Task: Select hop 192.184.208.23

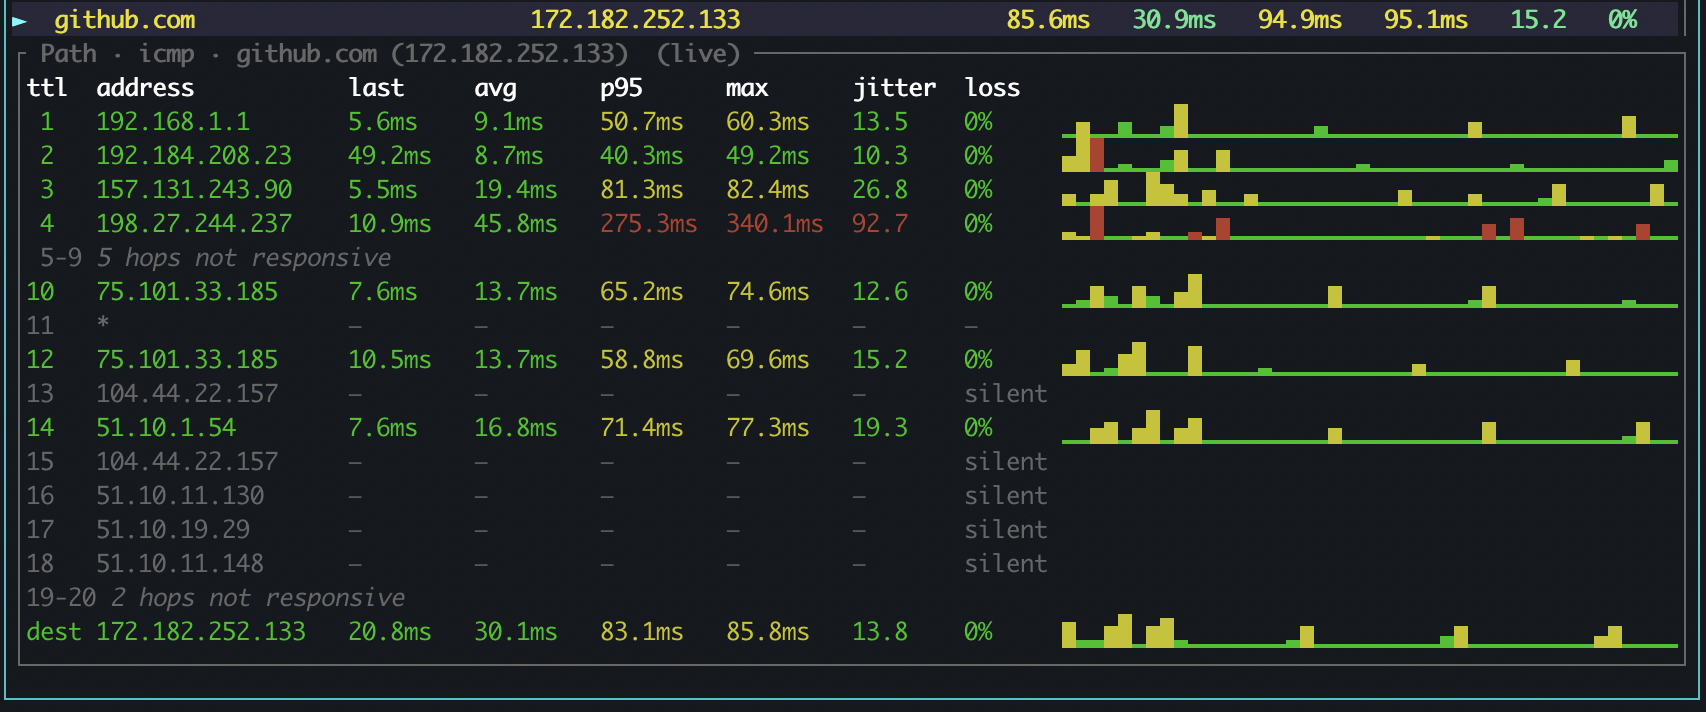Action: click(x=194, y=156)
